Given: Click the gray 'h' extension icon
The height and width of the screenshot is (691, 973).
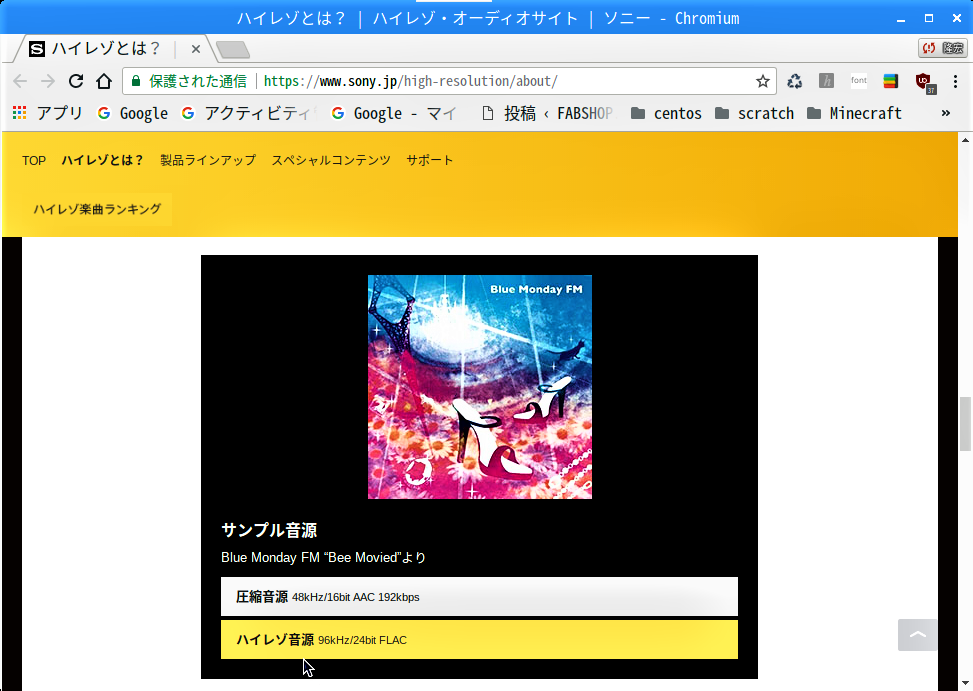Looking at the screenshot, I should tap(826, 81).
